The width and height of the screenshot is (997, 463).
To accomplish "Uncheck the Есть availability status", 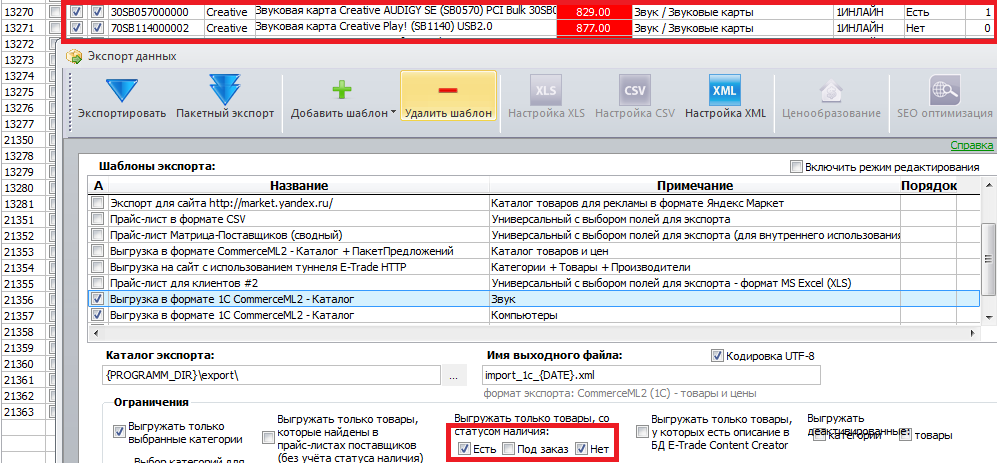I will point(464,450).
